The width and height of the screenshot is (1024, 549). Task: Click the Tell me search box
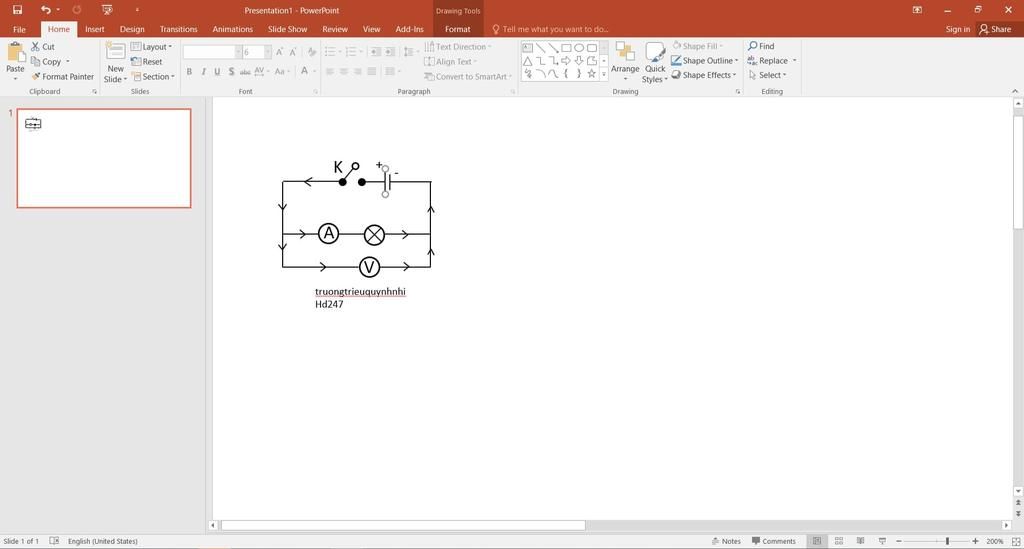coord(550,29)
